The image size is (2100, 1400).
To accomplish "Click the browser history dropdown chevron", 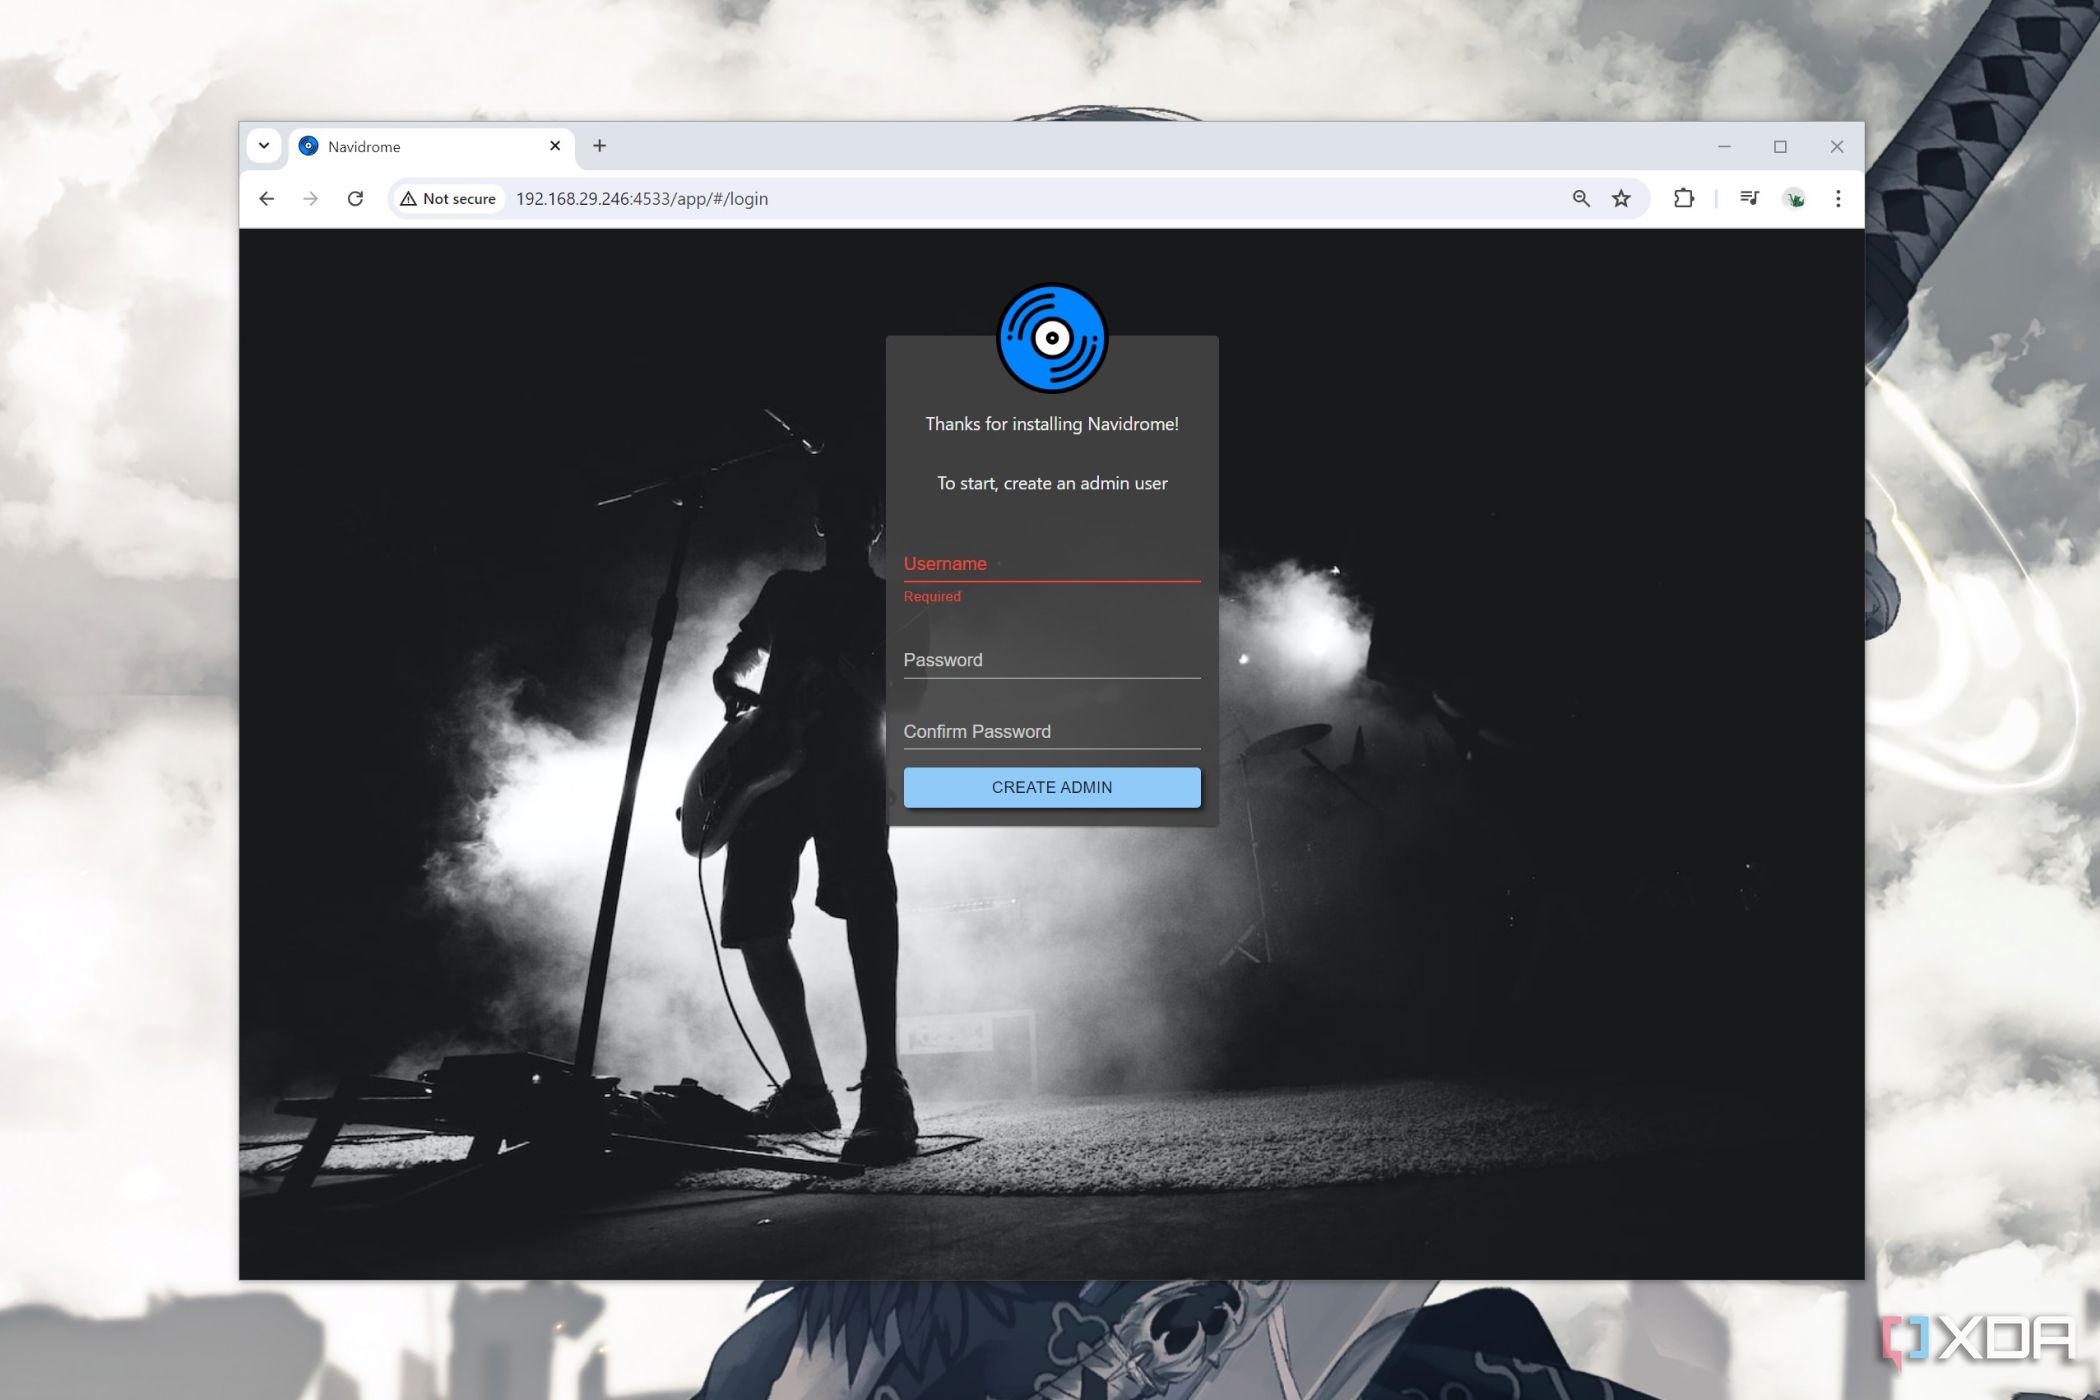I will coord(264,145).
